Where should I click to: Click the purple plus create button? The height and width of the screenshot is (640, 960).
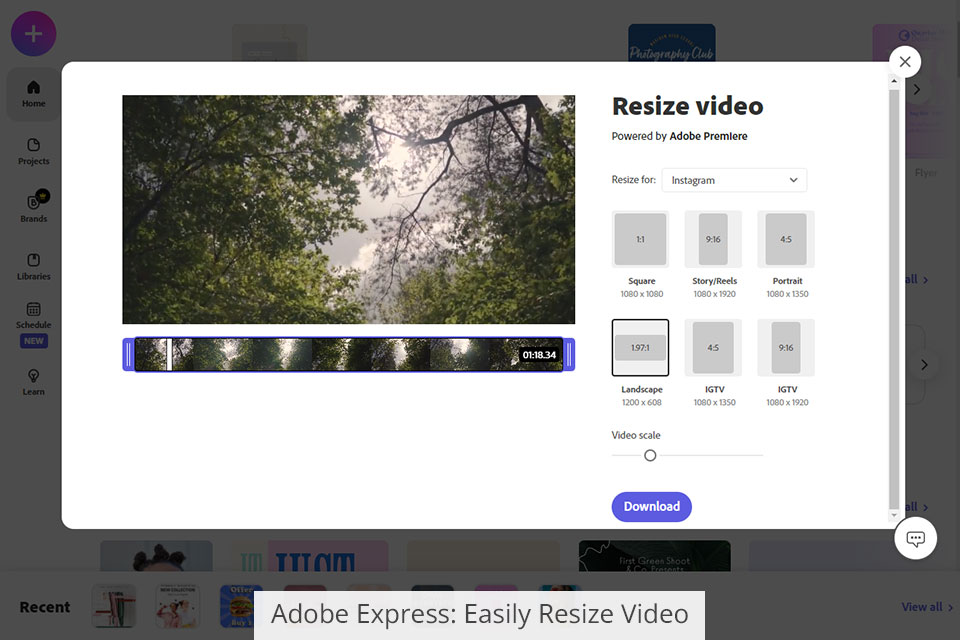(34, 34)
